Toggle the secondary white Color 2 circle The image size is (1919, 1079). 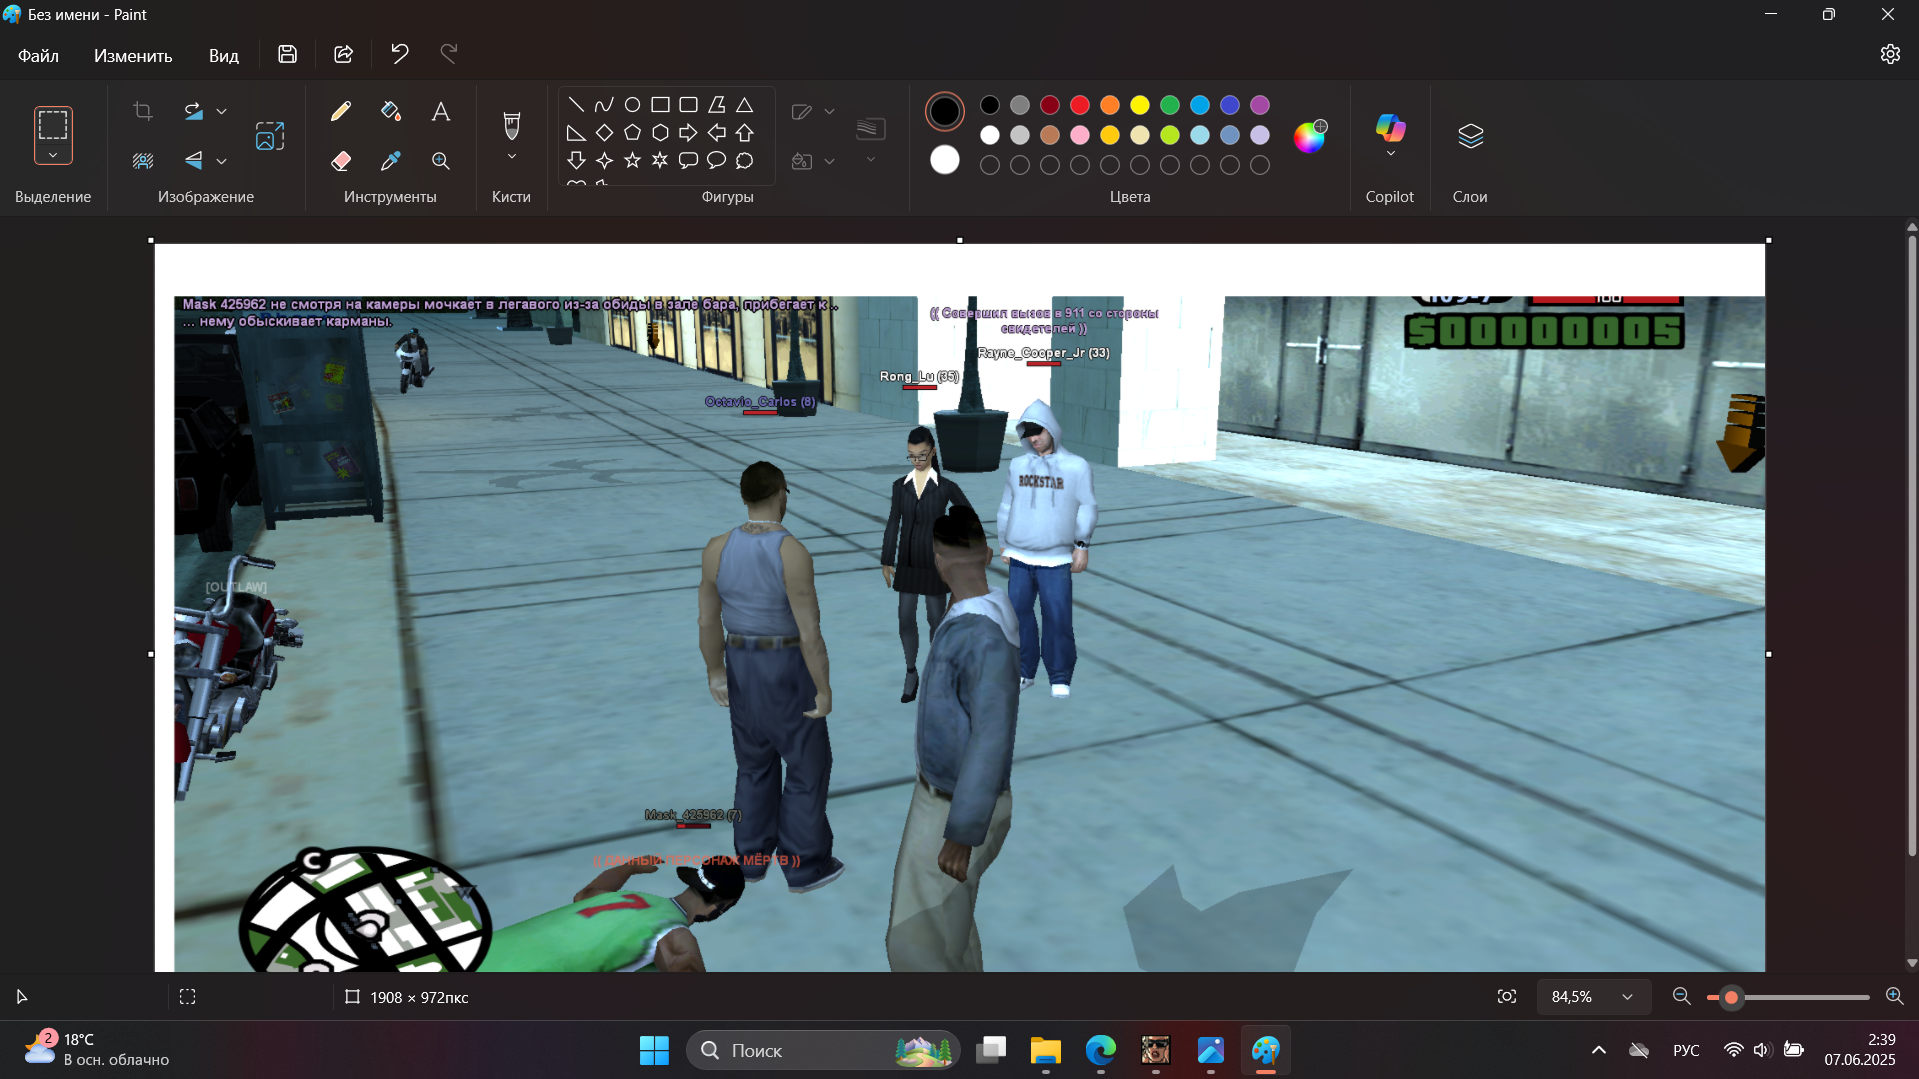point(944,160)
